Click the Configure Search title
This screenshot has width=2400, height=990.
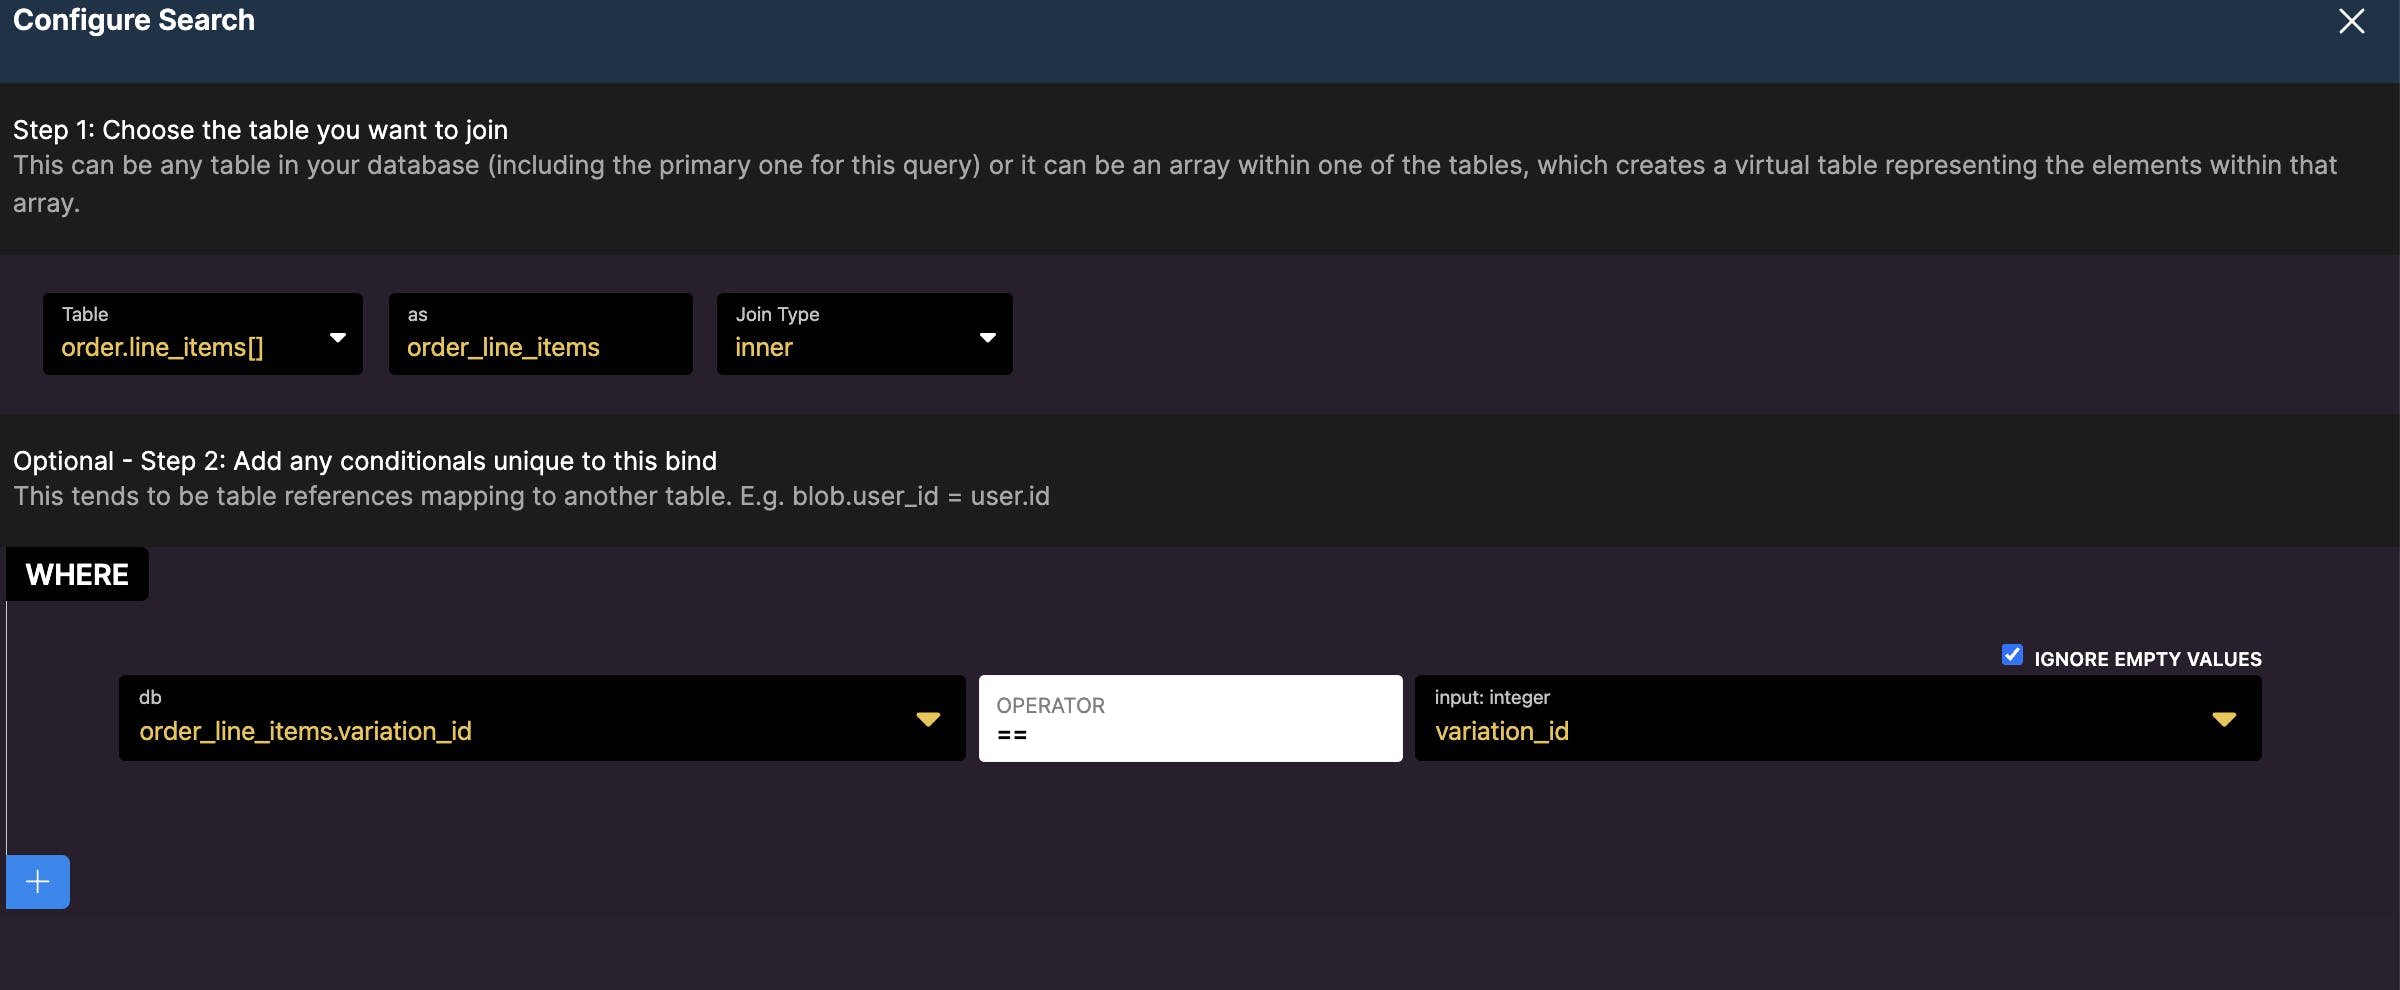tap(134, 20)
